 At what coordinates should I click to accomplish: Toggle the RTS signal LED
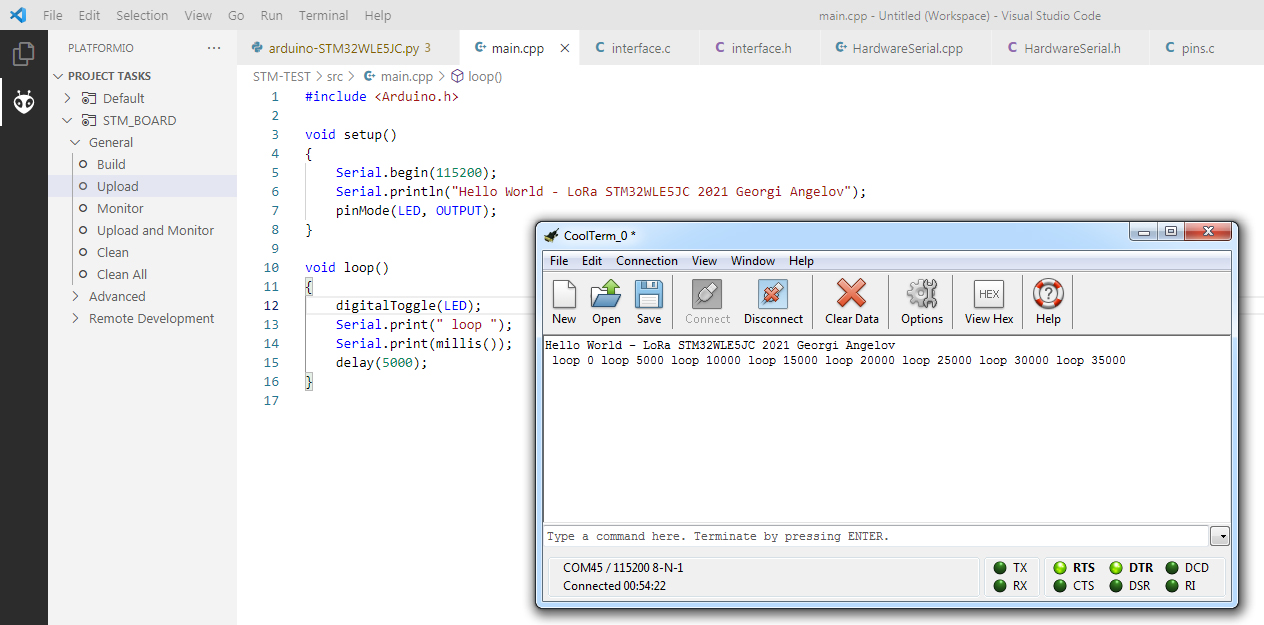1060,568
